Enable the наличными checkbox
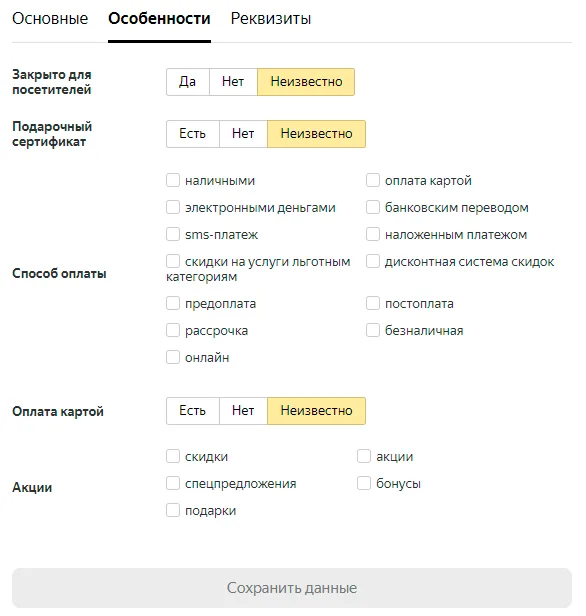 [173, 180]
